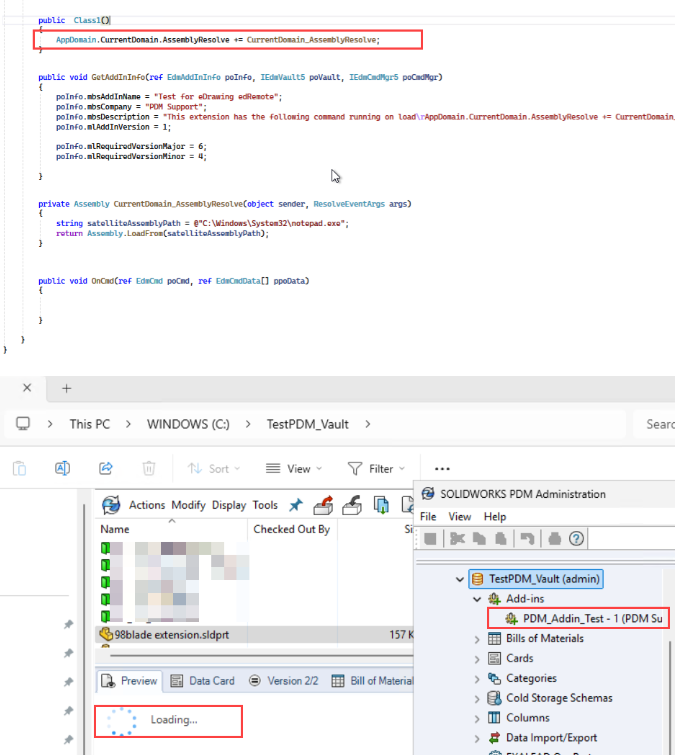The width and height of the screenshot is (675, 755).
Task: Click the PDM Check Out icon in toolbar
Action: click(323, 505)
